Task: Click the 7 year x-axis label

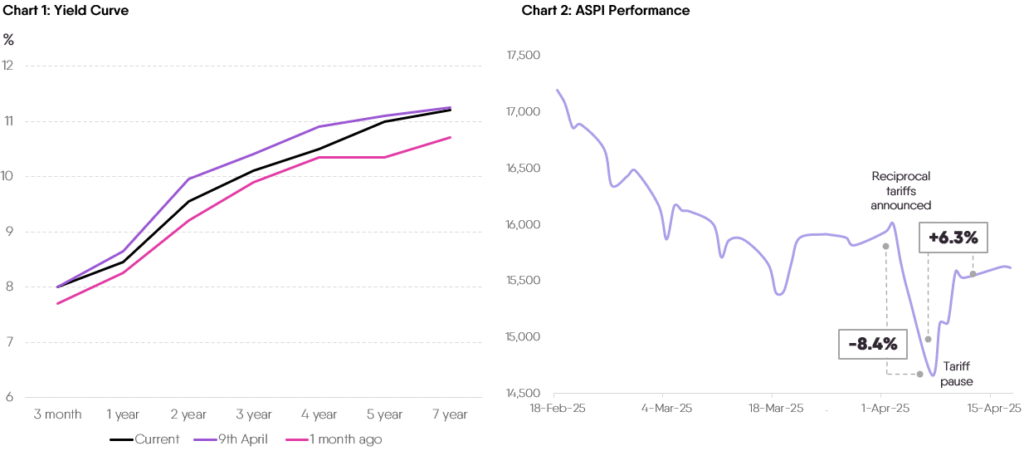Action: (x=450, y=413)
